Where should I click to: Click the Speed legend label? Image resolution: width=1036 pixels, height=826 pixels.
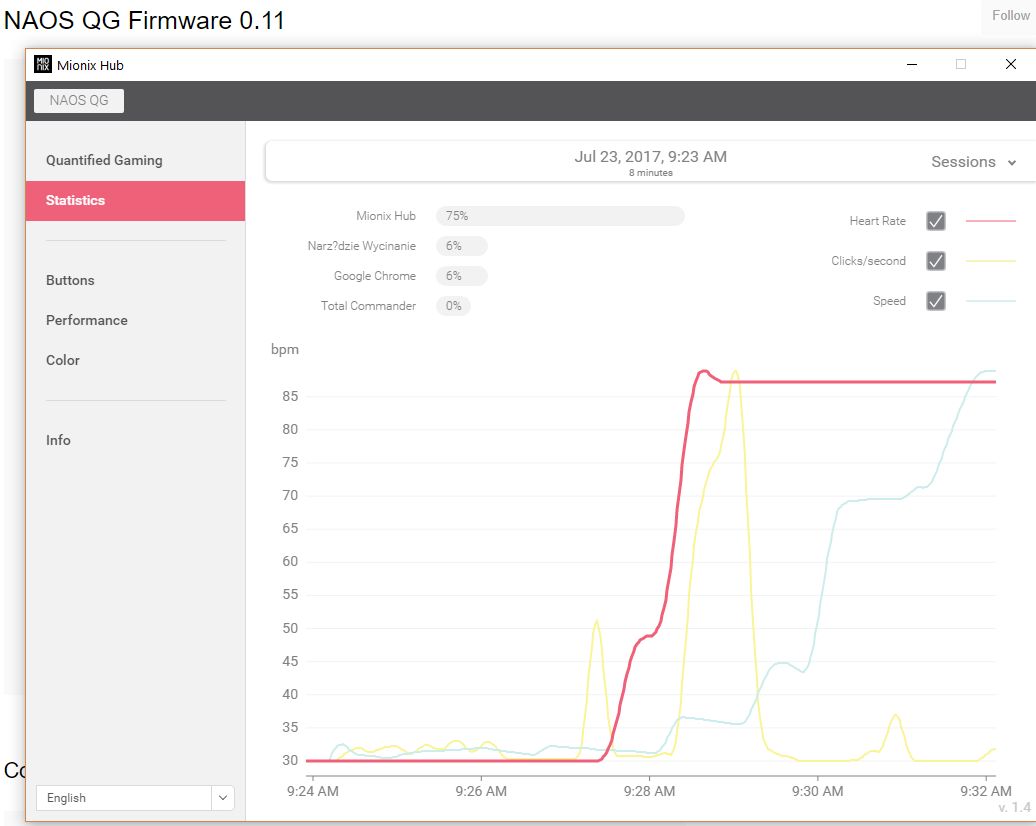pyautogui.click(x=889, y=301)
